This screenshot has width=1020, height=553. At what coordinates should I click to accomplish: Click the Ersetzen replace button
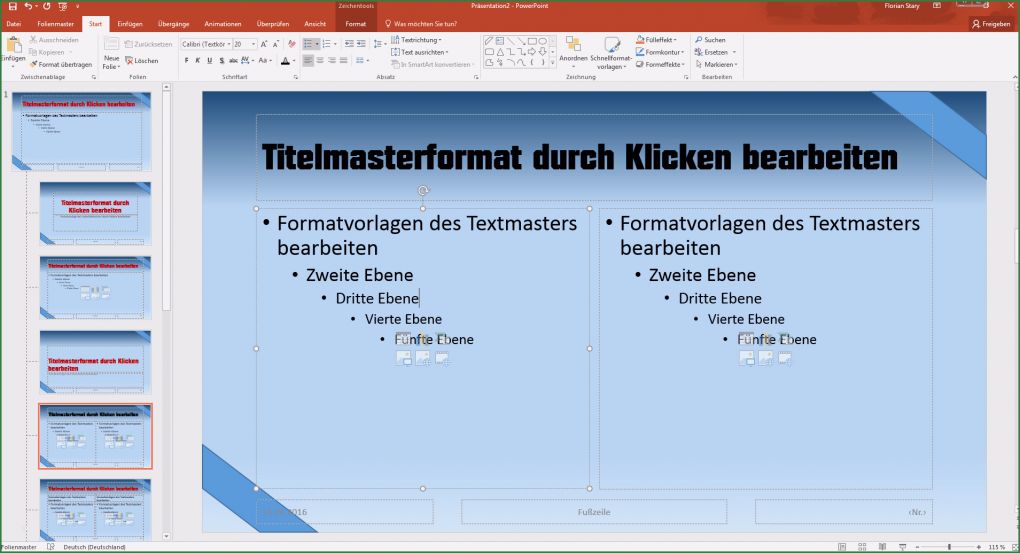pos(714,52)
